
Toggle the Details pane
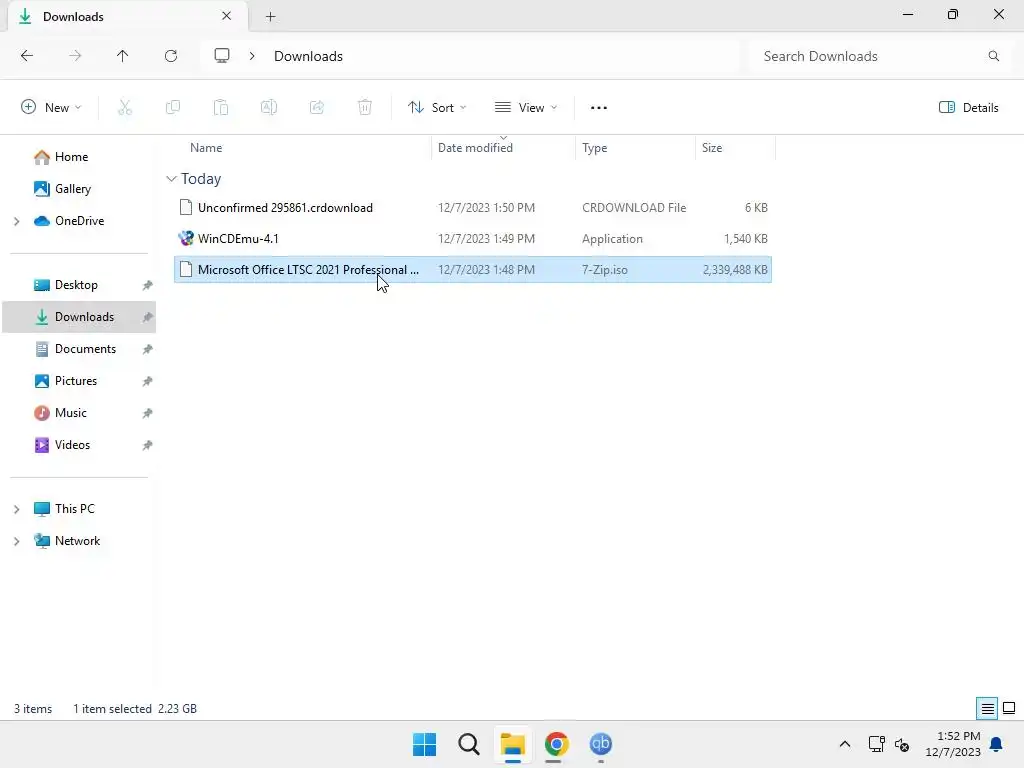pos(968,107)
